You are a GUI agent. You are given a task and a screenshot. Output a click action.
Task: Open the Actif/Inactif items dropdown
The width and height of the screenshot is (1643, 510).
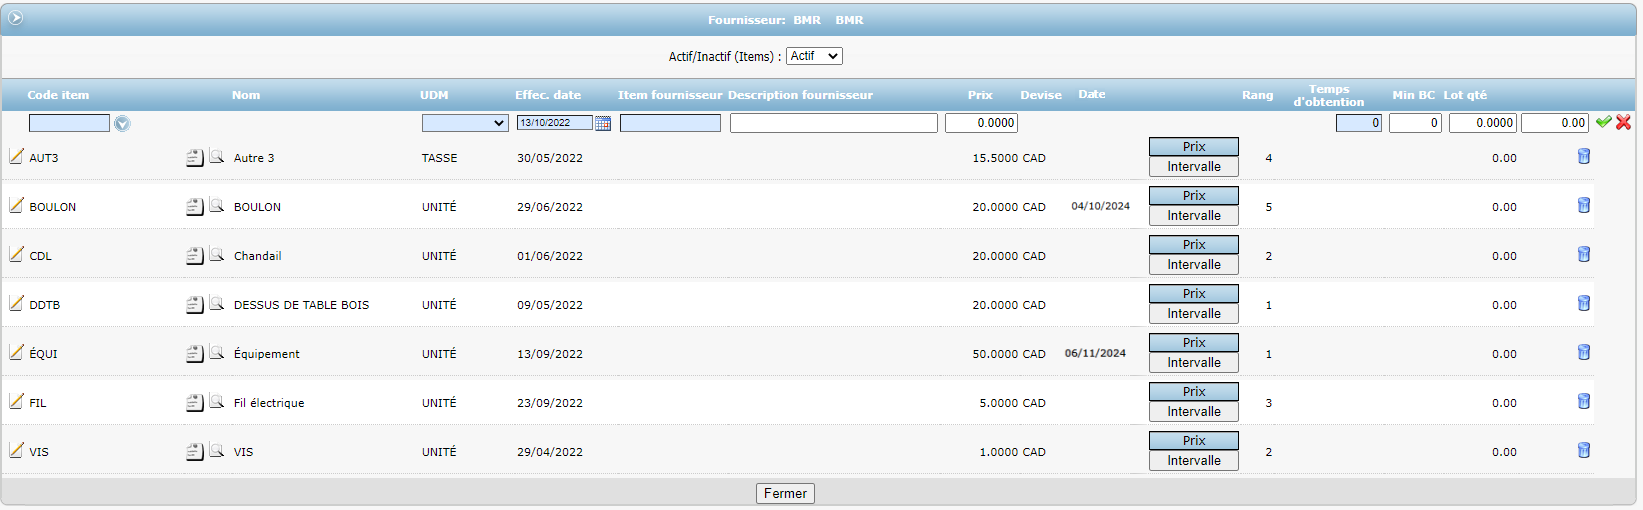pyautogui.click(x=814, y=56)
